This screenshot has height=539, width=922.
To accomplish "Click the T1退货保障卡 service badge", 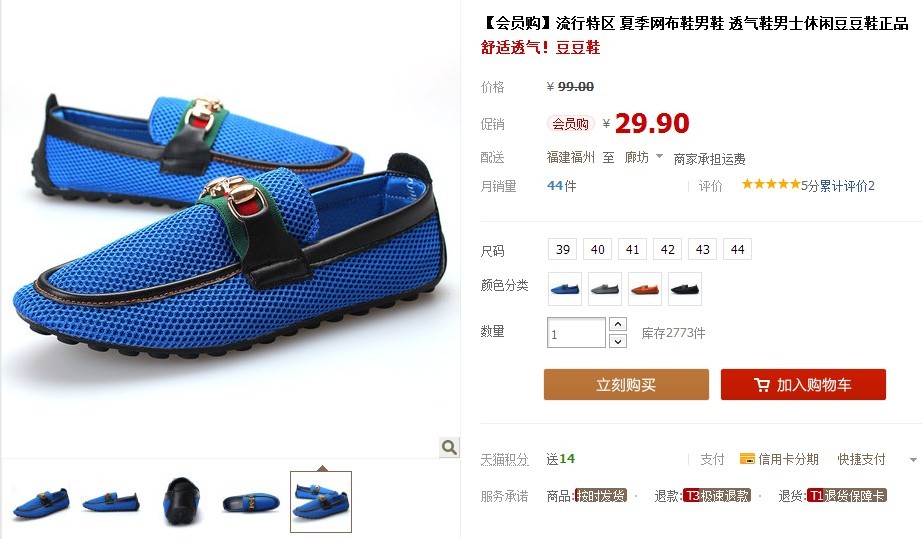I will point(846,496).
